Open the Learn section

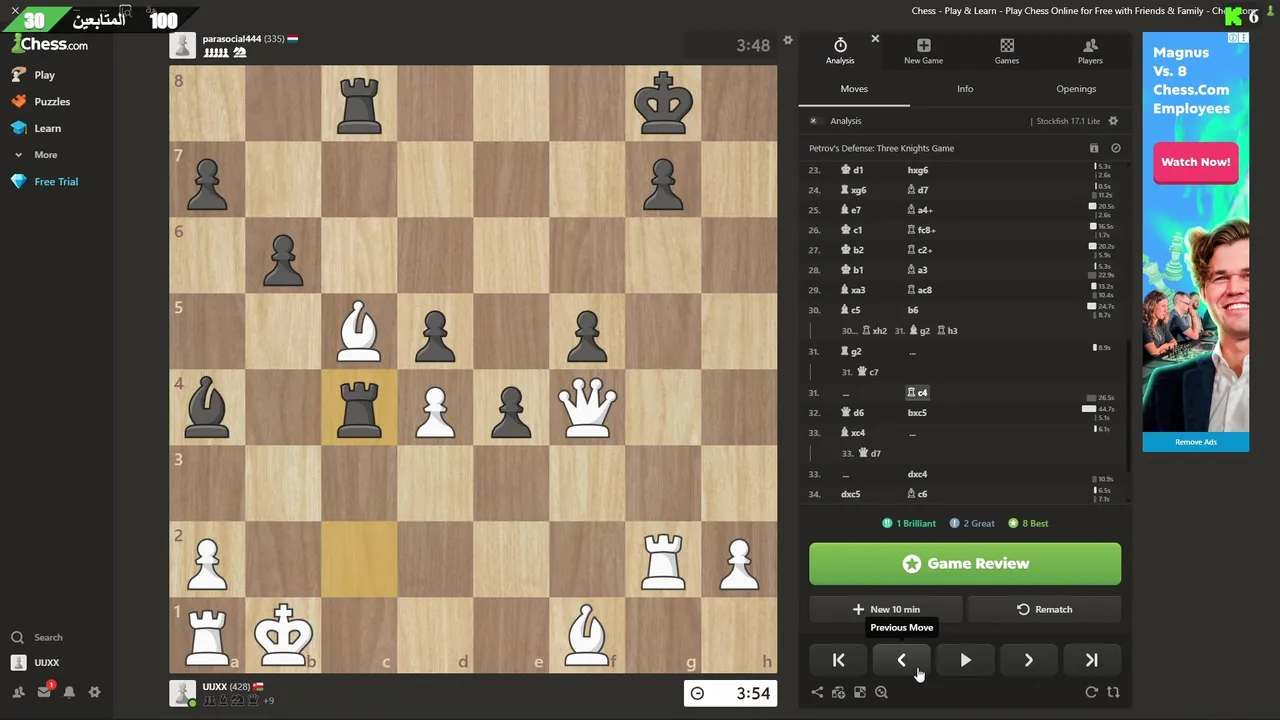point(36,128)
